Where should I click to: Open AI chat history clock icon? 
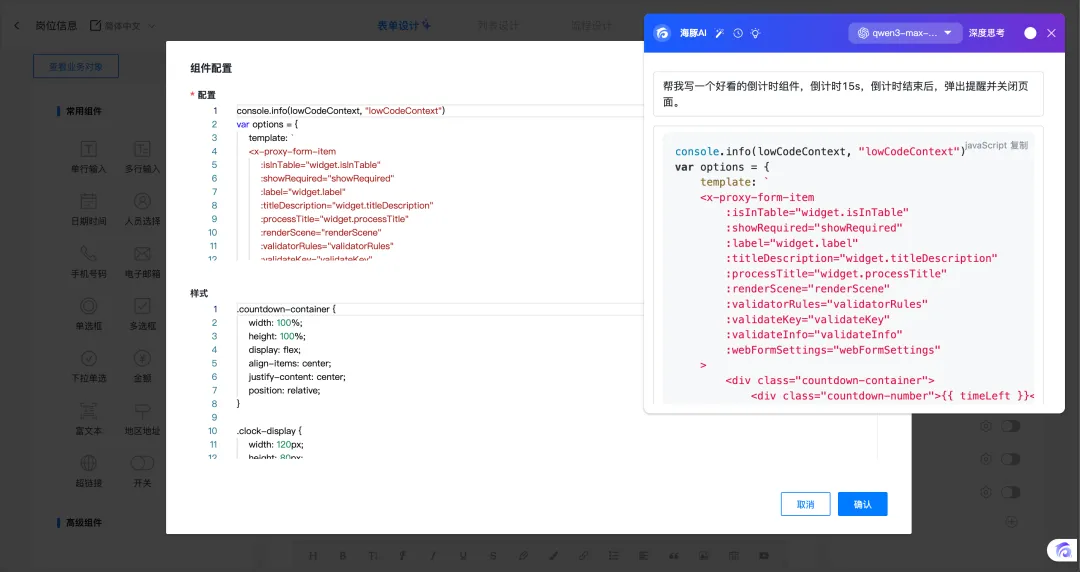coord(738,33)
